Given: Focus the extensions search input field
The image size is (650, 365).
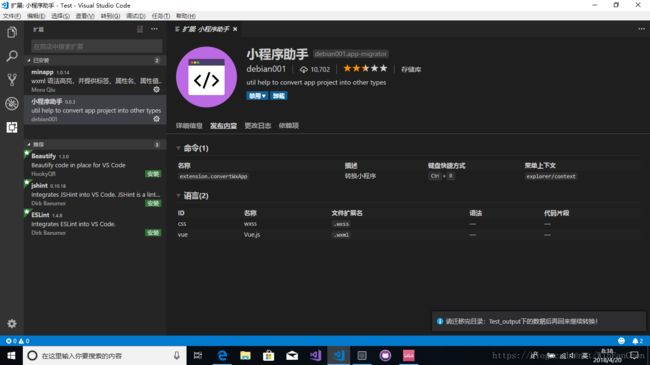Looking at the screenshot, I should click(x=97, y=46).
